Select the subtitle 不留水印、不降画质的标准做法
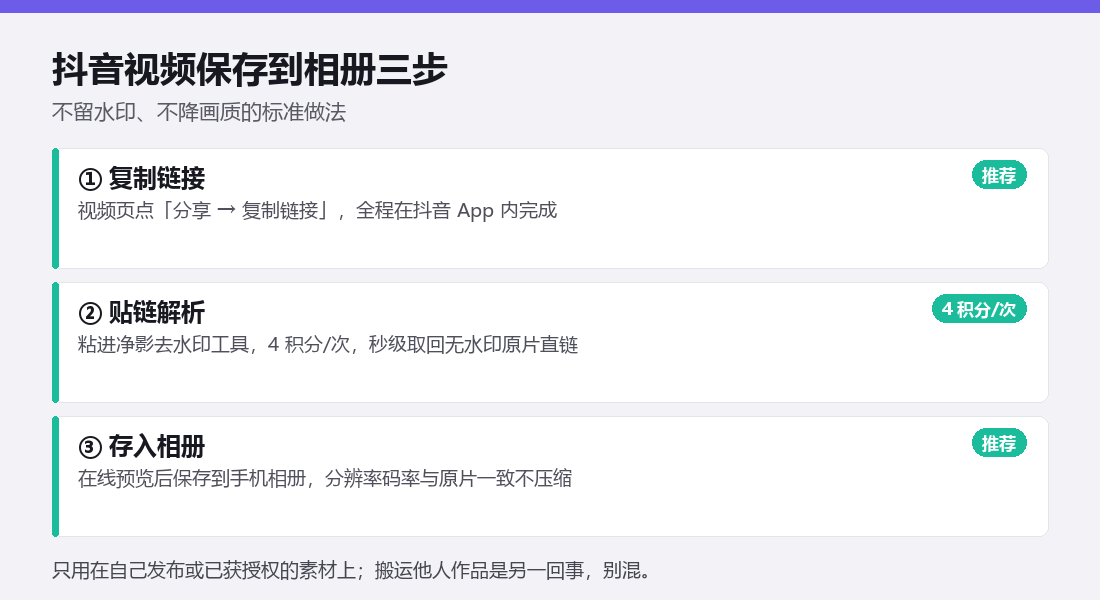The width and height of the screenshot is (1100, 600). pos(199,112)
